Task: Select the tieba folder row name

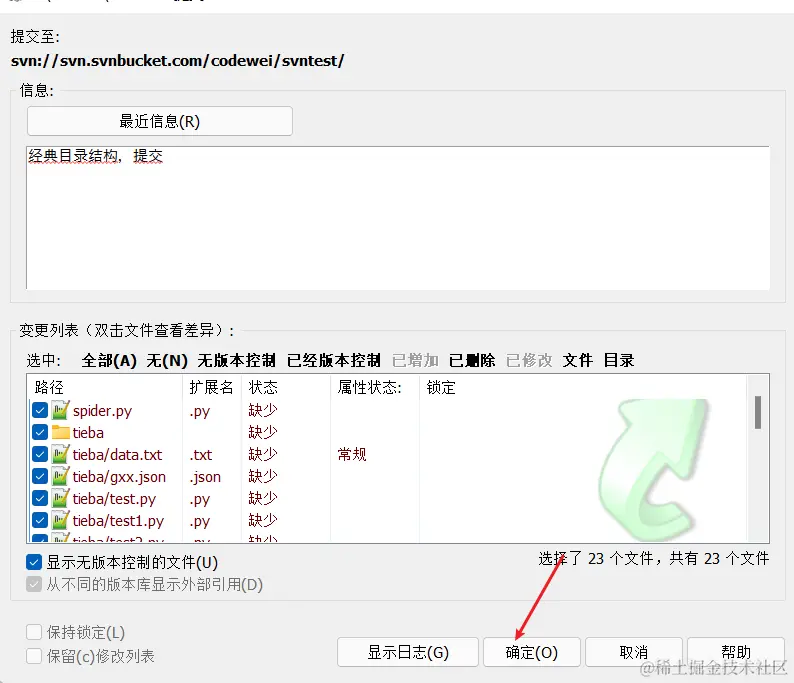Action: click(88, 433)
